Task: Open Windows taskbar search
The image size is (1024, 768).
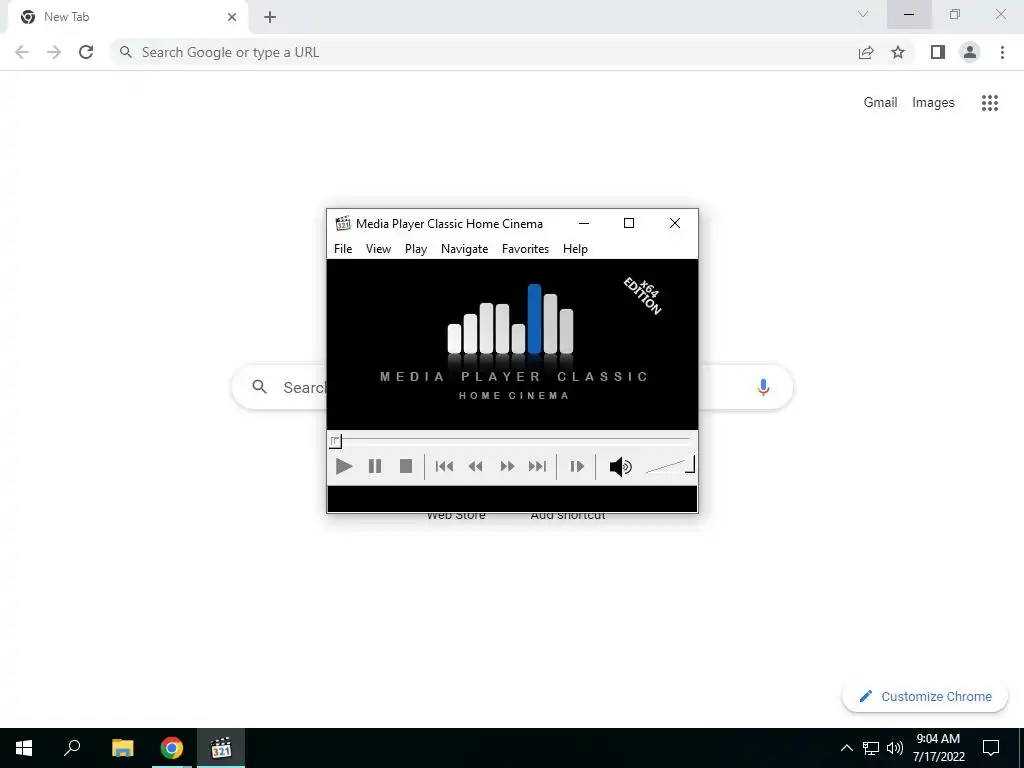Action: pos(72,748)
